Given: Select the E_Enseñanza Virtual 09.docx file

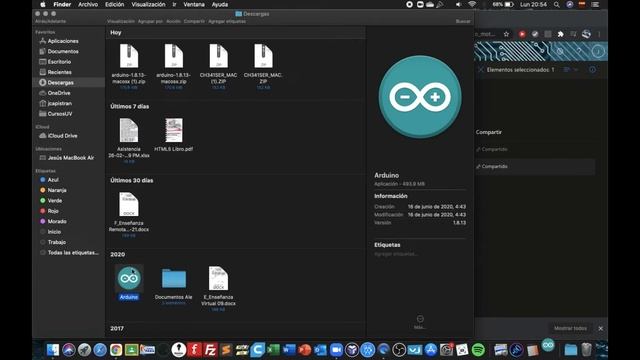Looking at the screenshot, I should pos(218,278).
